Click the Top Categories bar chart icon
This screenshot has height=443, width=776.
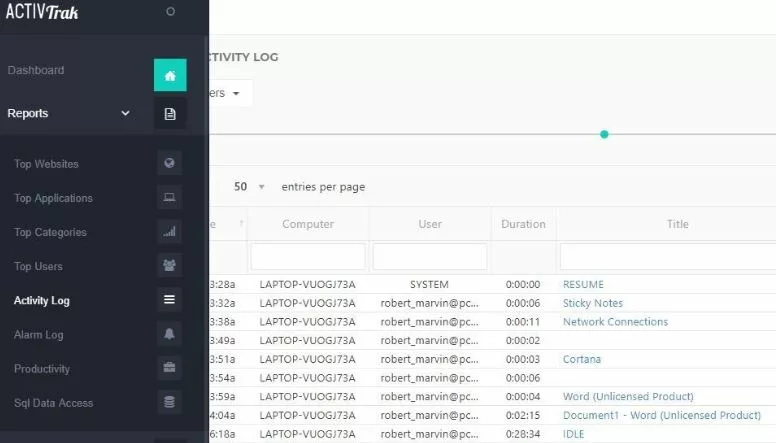(169, 232)
